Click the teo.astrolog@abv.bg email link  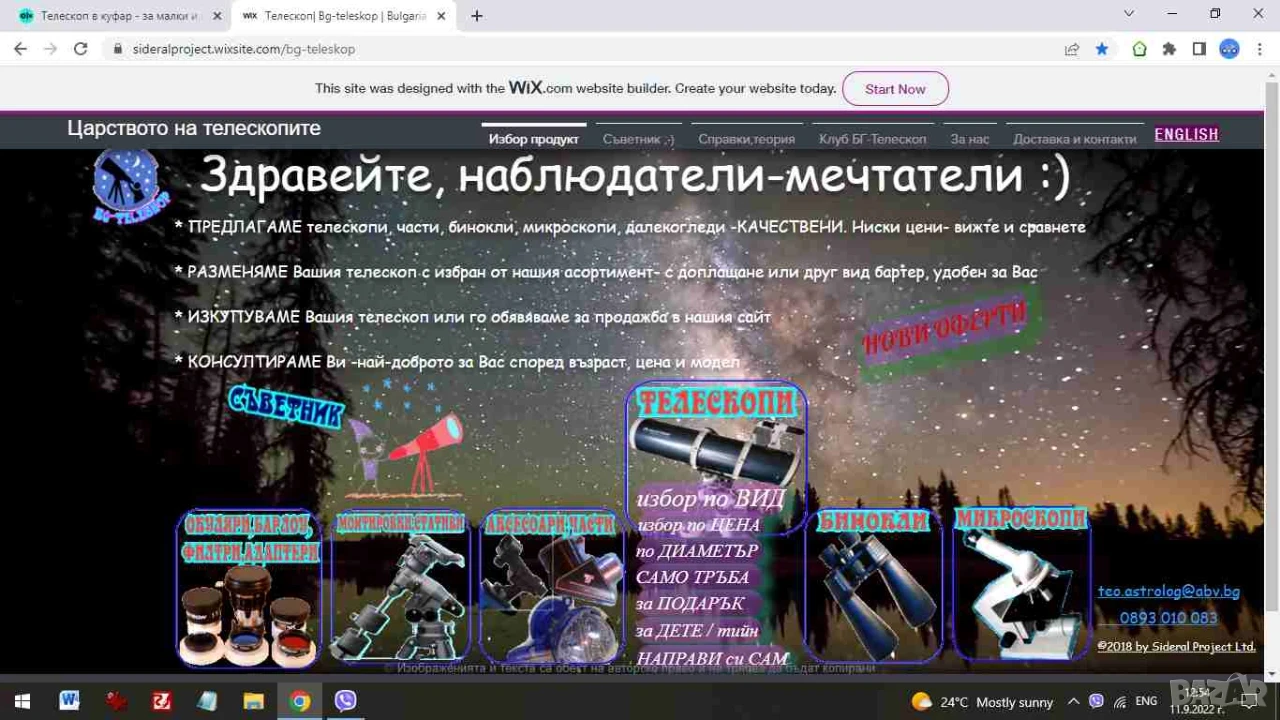[x=1168, y=591]
